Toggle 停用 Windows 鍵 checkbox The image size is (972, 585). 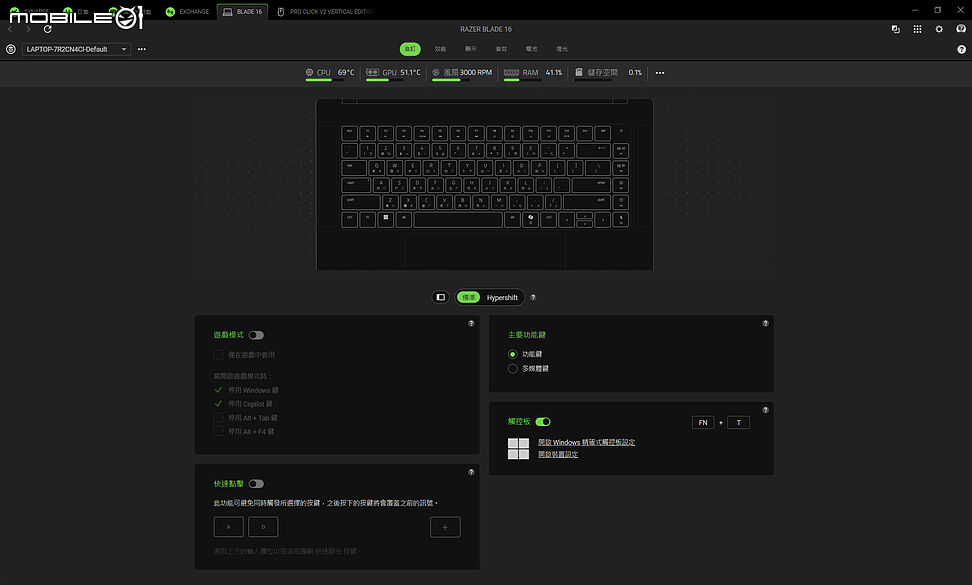tap(218, 390)
